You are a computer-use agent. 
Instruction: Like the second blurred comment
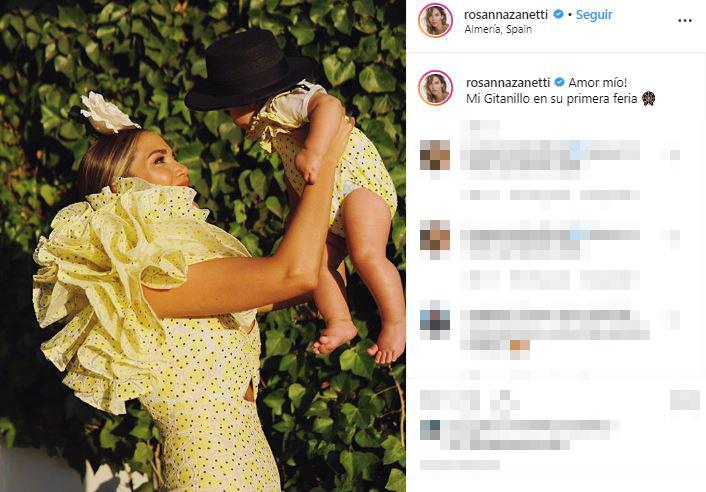[674, 235]
